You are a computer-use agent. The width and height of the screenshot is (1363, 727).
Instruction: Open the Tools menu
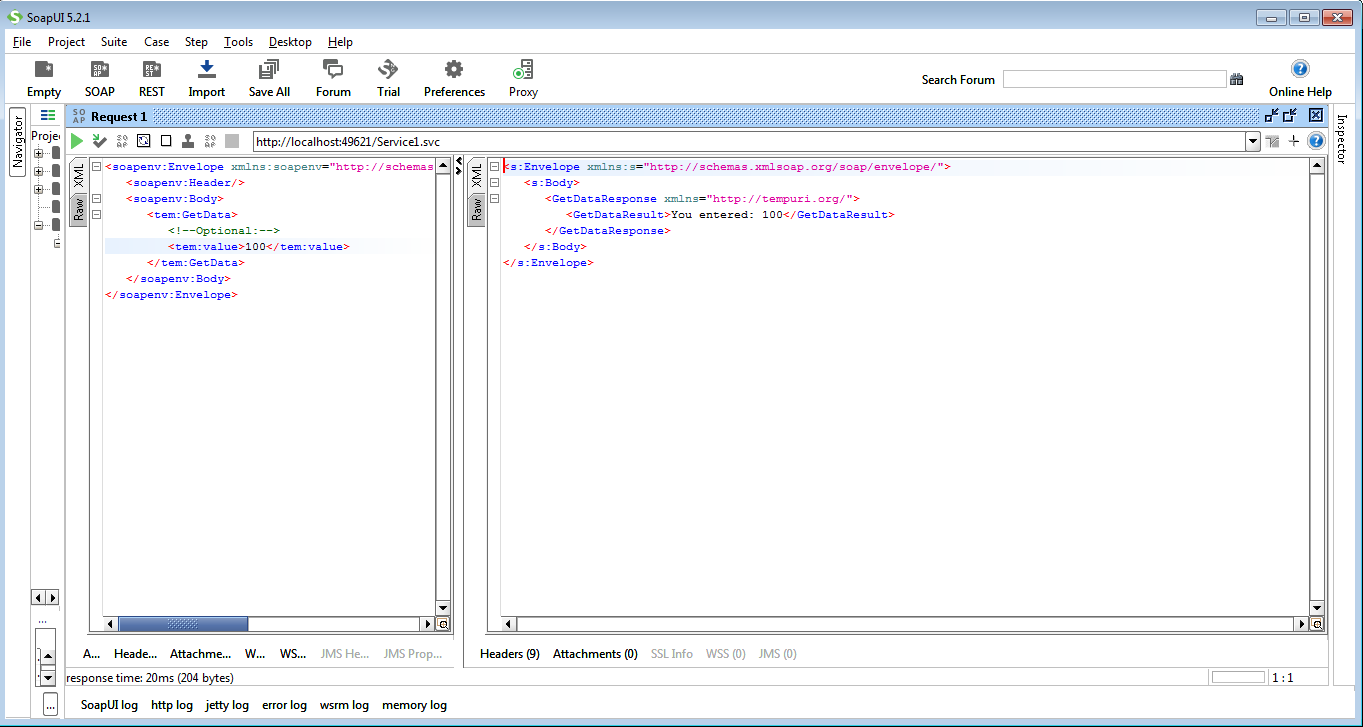click(x=238, y=42)
